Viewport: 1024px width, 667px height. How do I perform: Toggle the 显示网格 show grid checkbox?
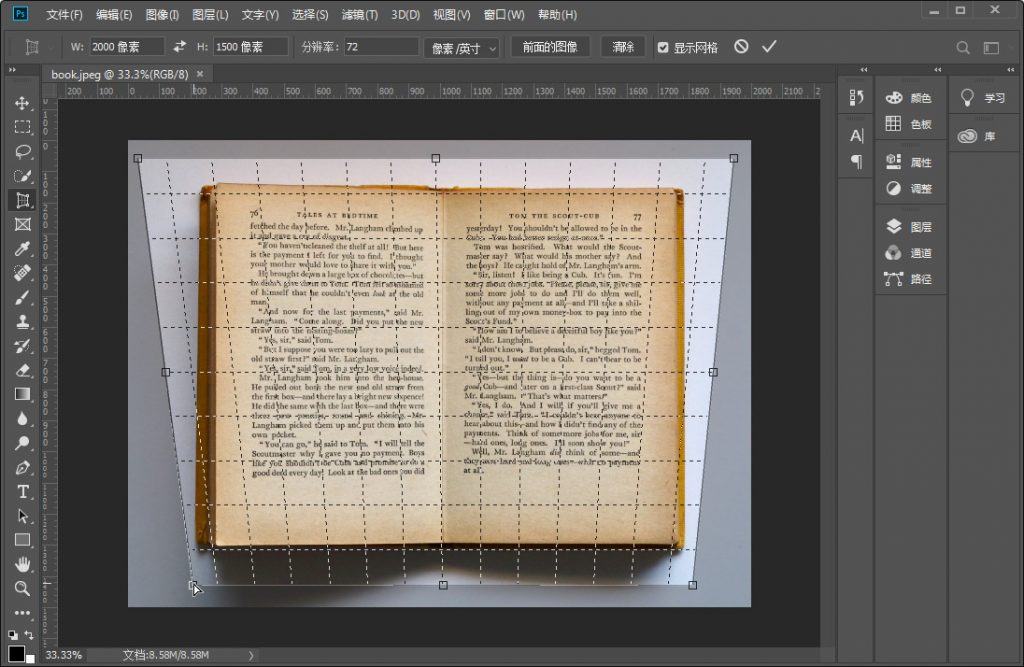point(663,47)
